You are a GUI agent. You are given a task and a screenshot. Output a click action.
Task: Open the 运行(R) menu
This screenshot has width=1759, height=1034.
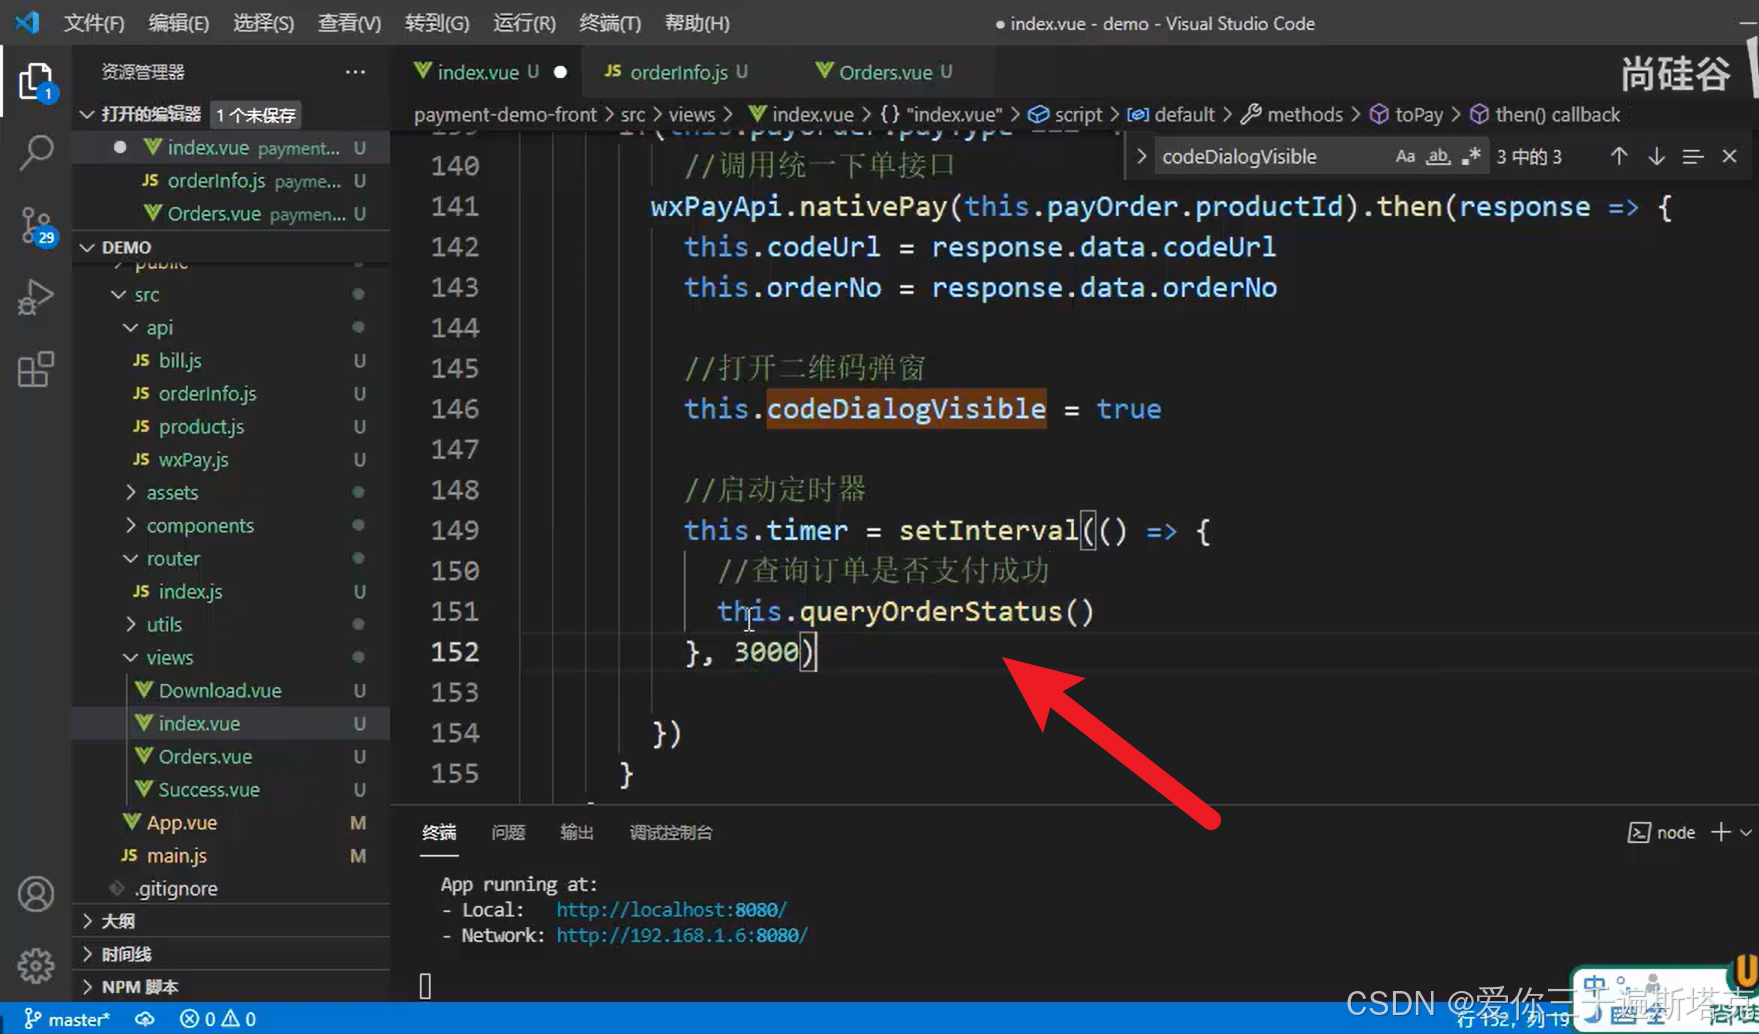524,23
